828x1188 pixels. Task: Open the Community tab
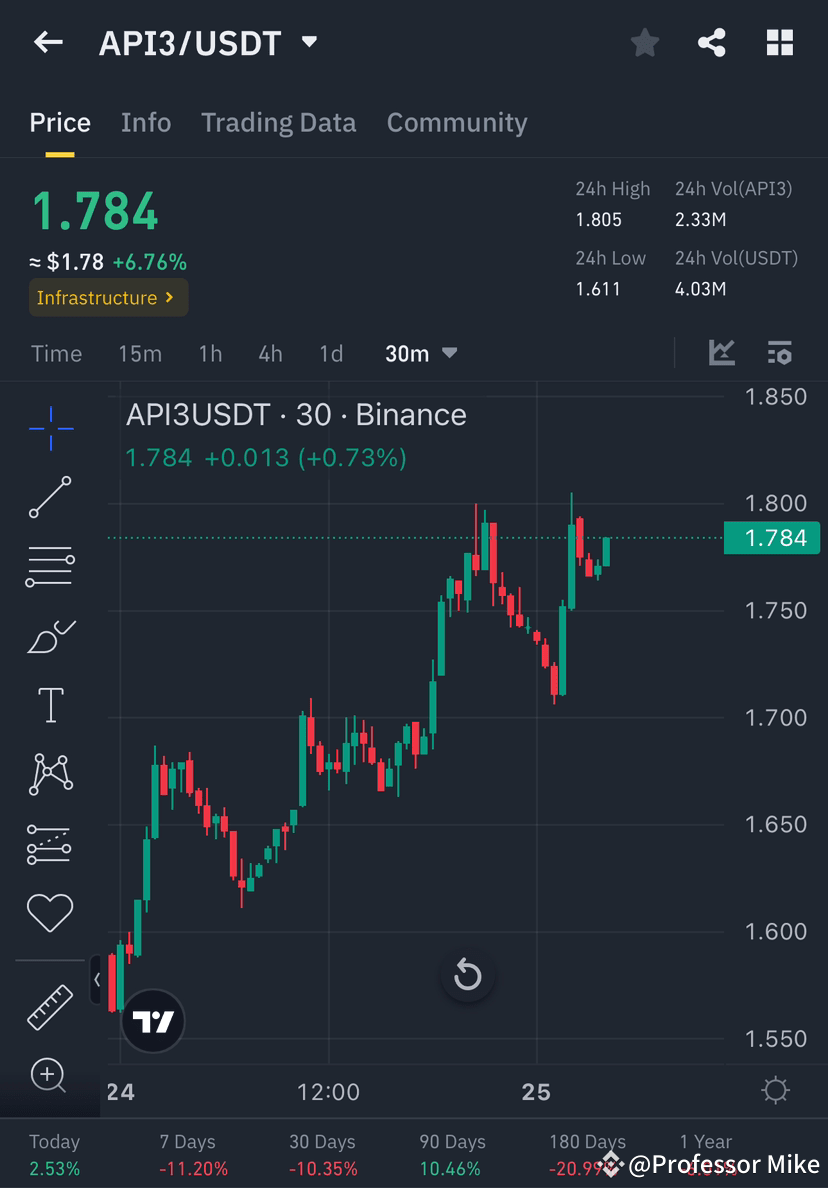(x=457, y=122)
